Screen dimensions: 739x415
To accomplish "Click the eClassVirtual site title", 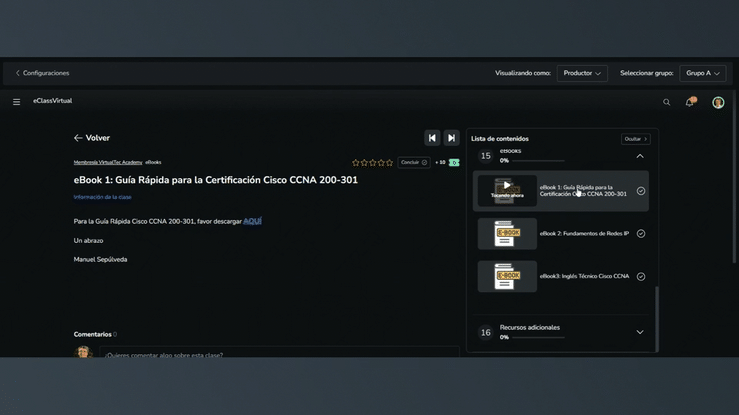I will (52, 101).
